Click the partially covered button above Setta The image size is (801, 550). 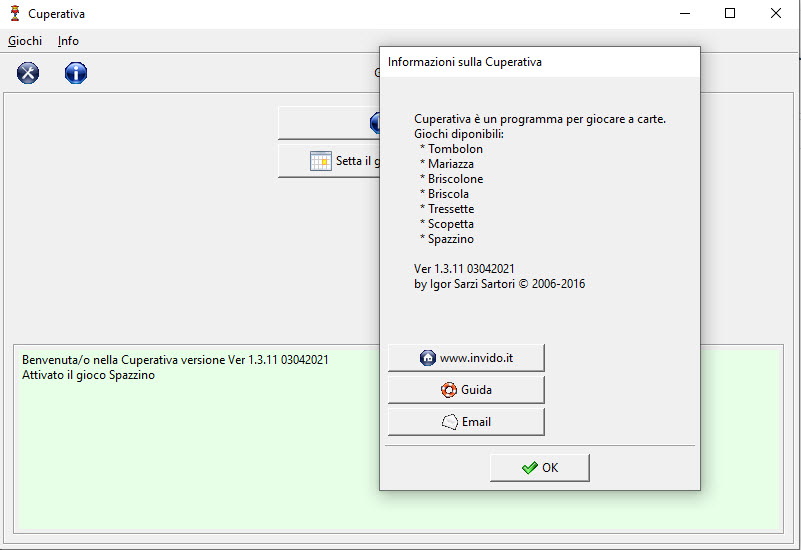pyautogui.click(x=328, y=123)
